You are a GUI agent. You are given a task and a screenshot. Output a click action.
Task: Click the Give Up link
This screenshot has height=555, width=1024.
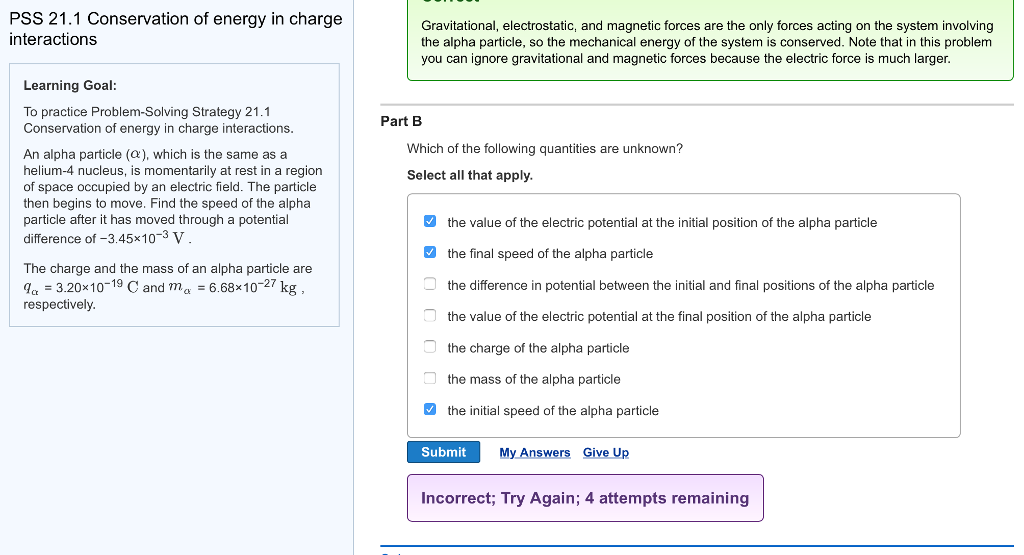pyautogui.click(x=606, y=453)
